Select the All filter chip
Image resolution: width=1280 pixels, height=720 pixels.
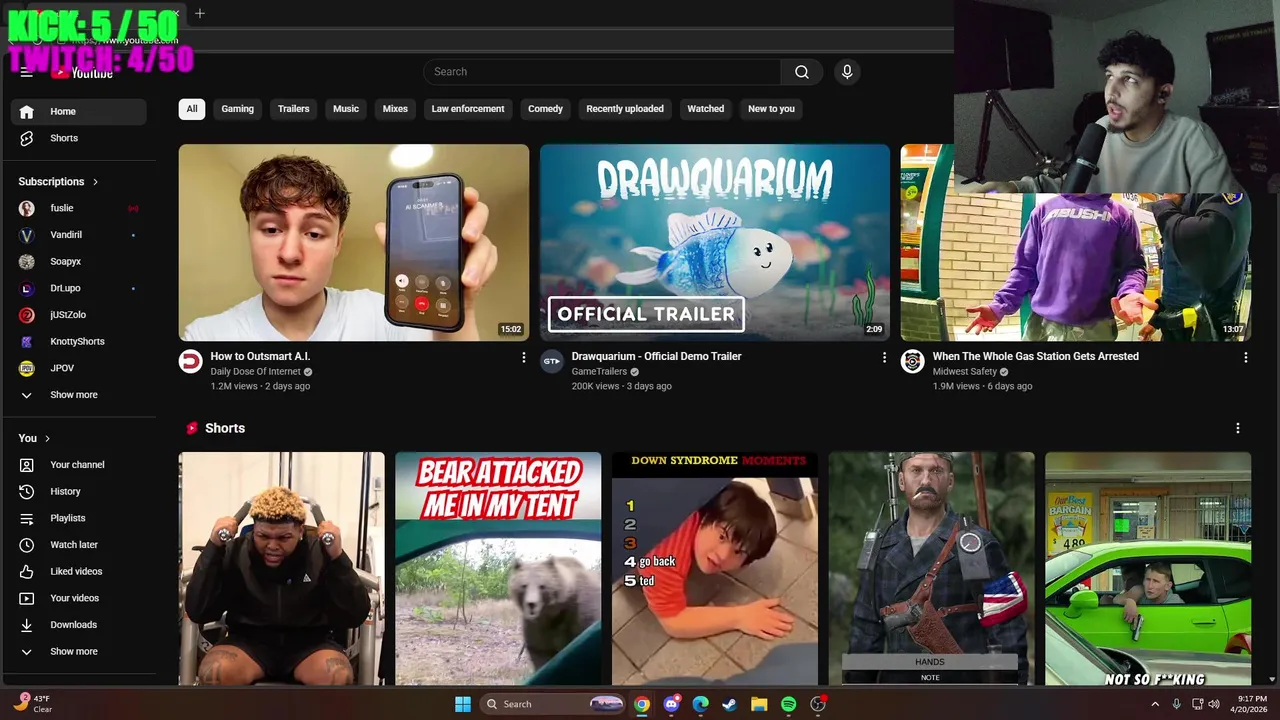pos(192,109)
